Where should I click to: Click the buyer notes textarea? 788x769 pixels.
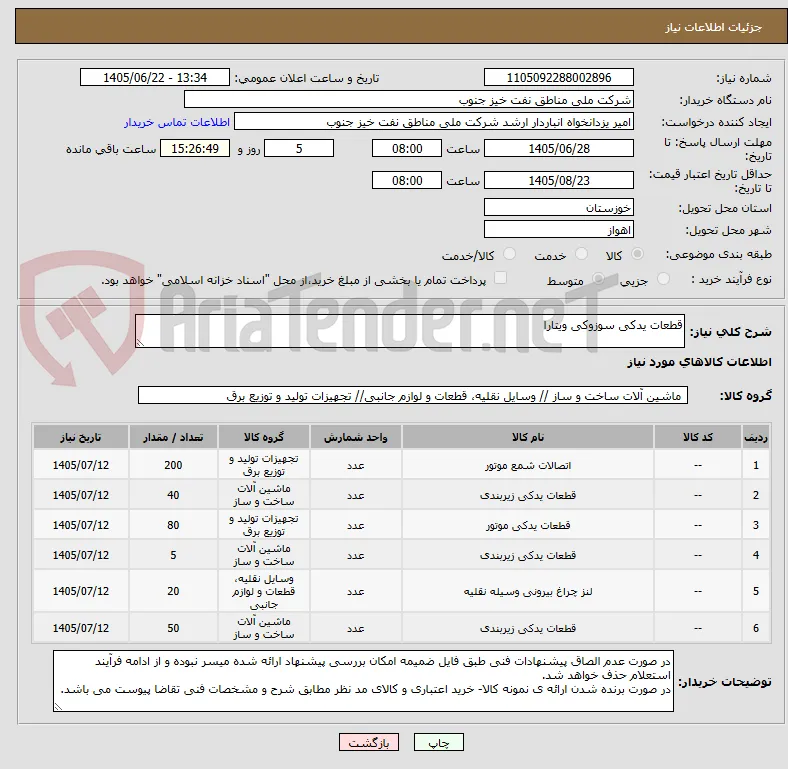[x=363, y=681]
